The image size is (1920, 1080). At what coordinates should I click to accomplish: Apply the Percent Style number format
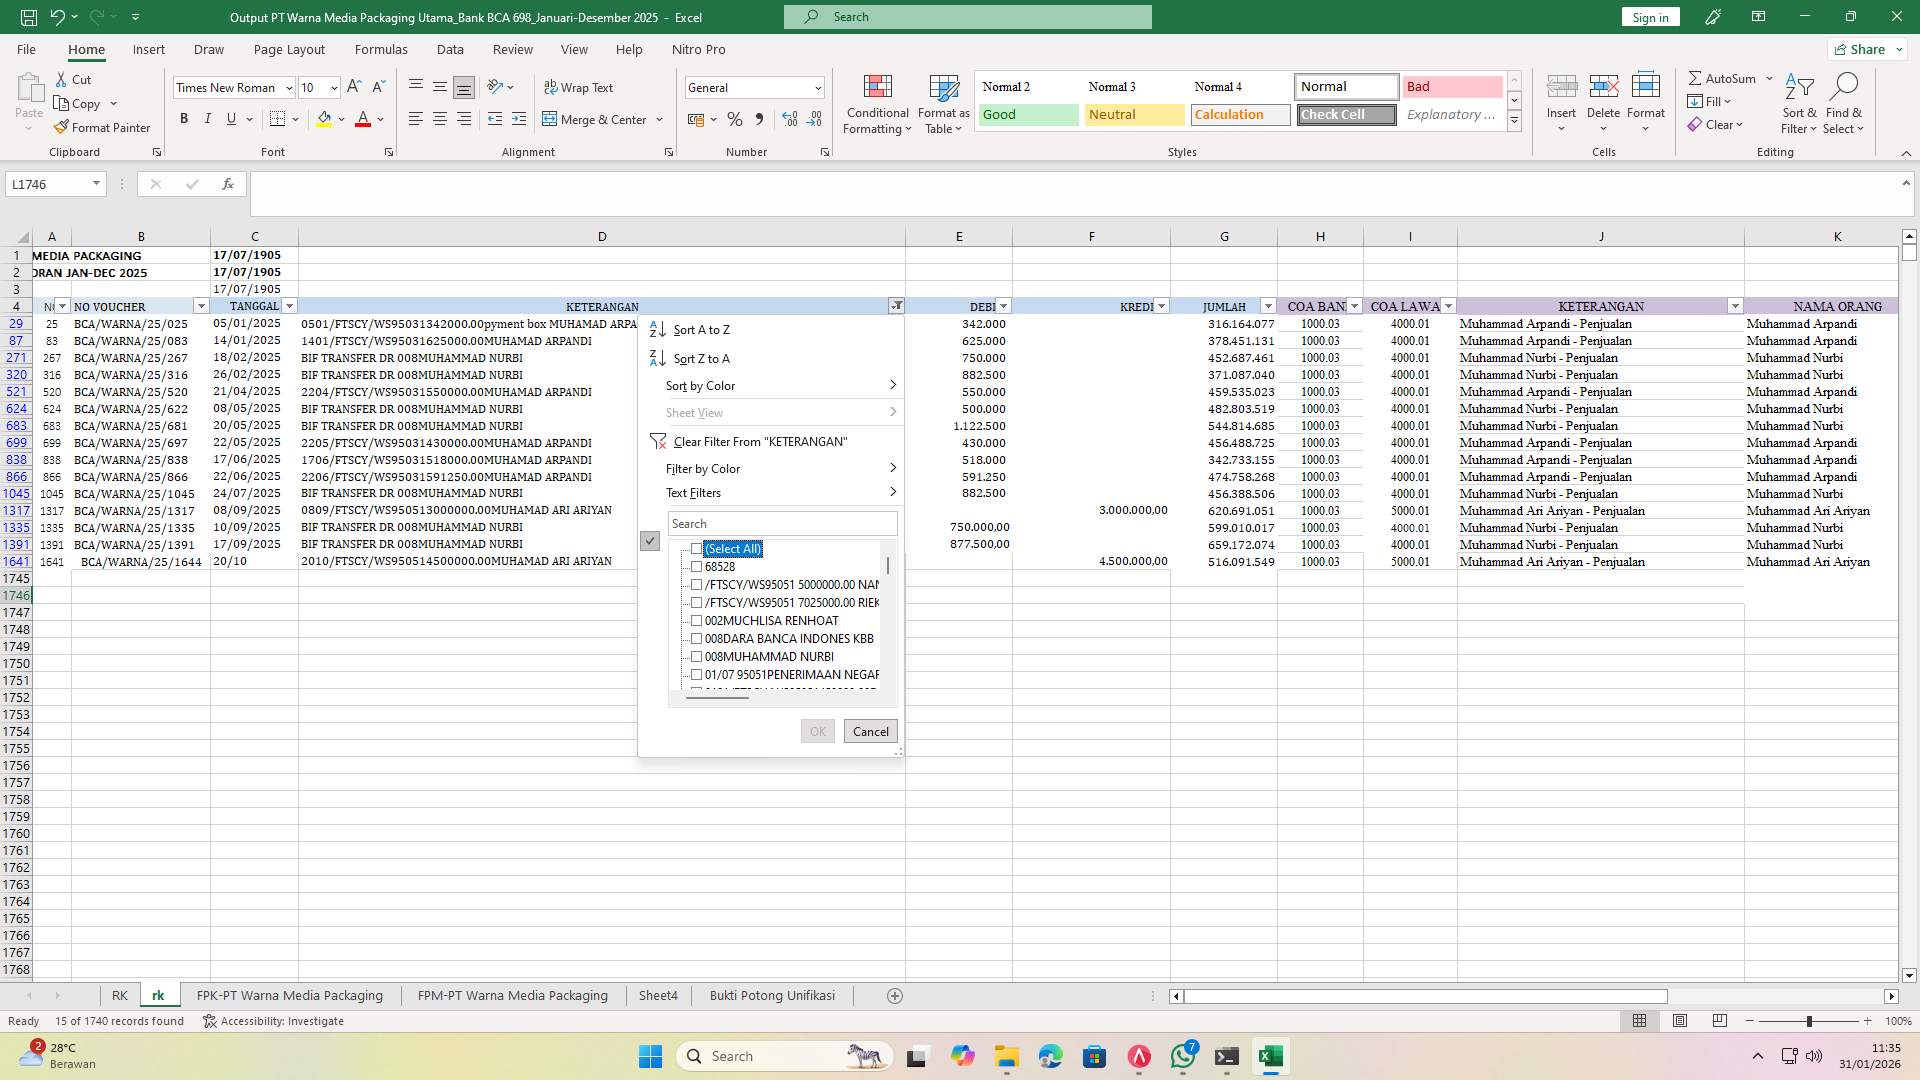(x=735, y=119)
